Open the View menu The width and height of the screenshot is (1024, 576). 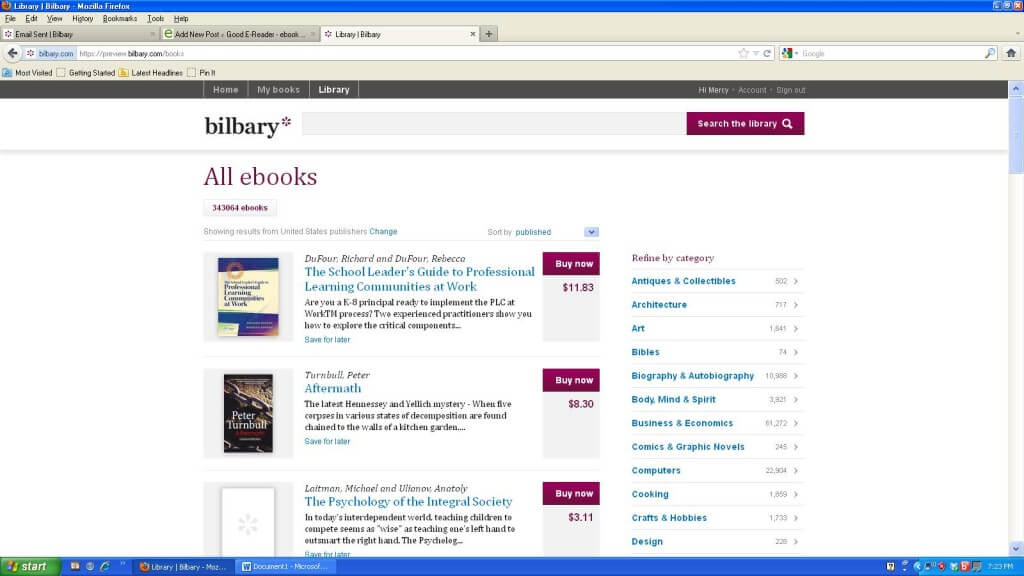(x=55, y=19)
